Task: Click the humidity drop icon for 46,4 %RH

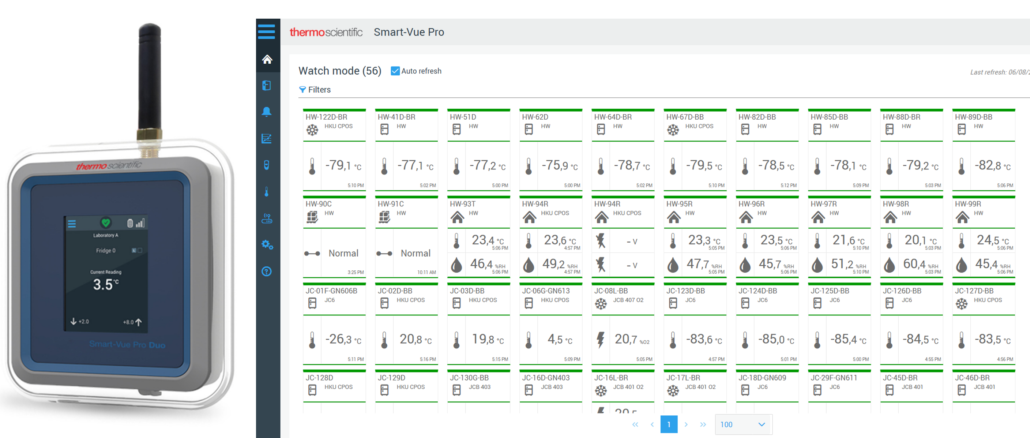Action: pyautogui.click(x=456, y=265)
